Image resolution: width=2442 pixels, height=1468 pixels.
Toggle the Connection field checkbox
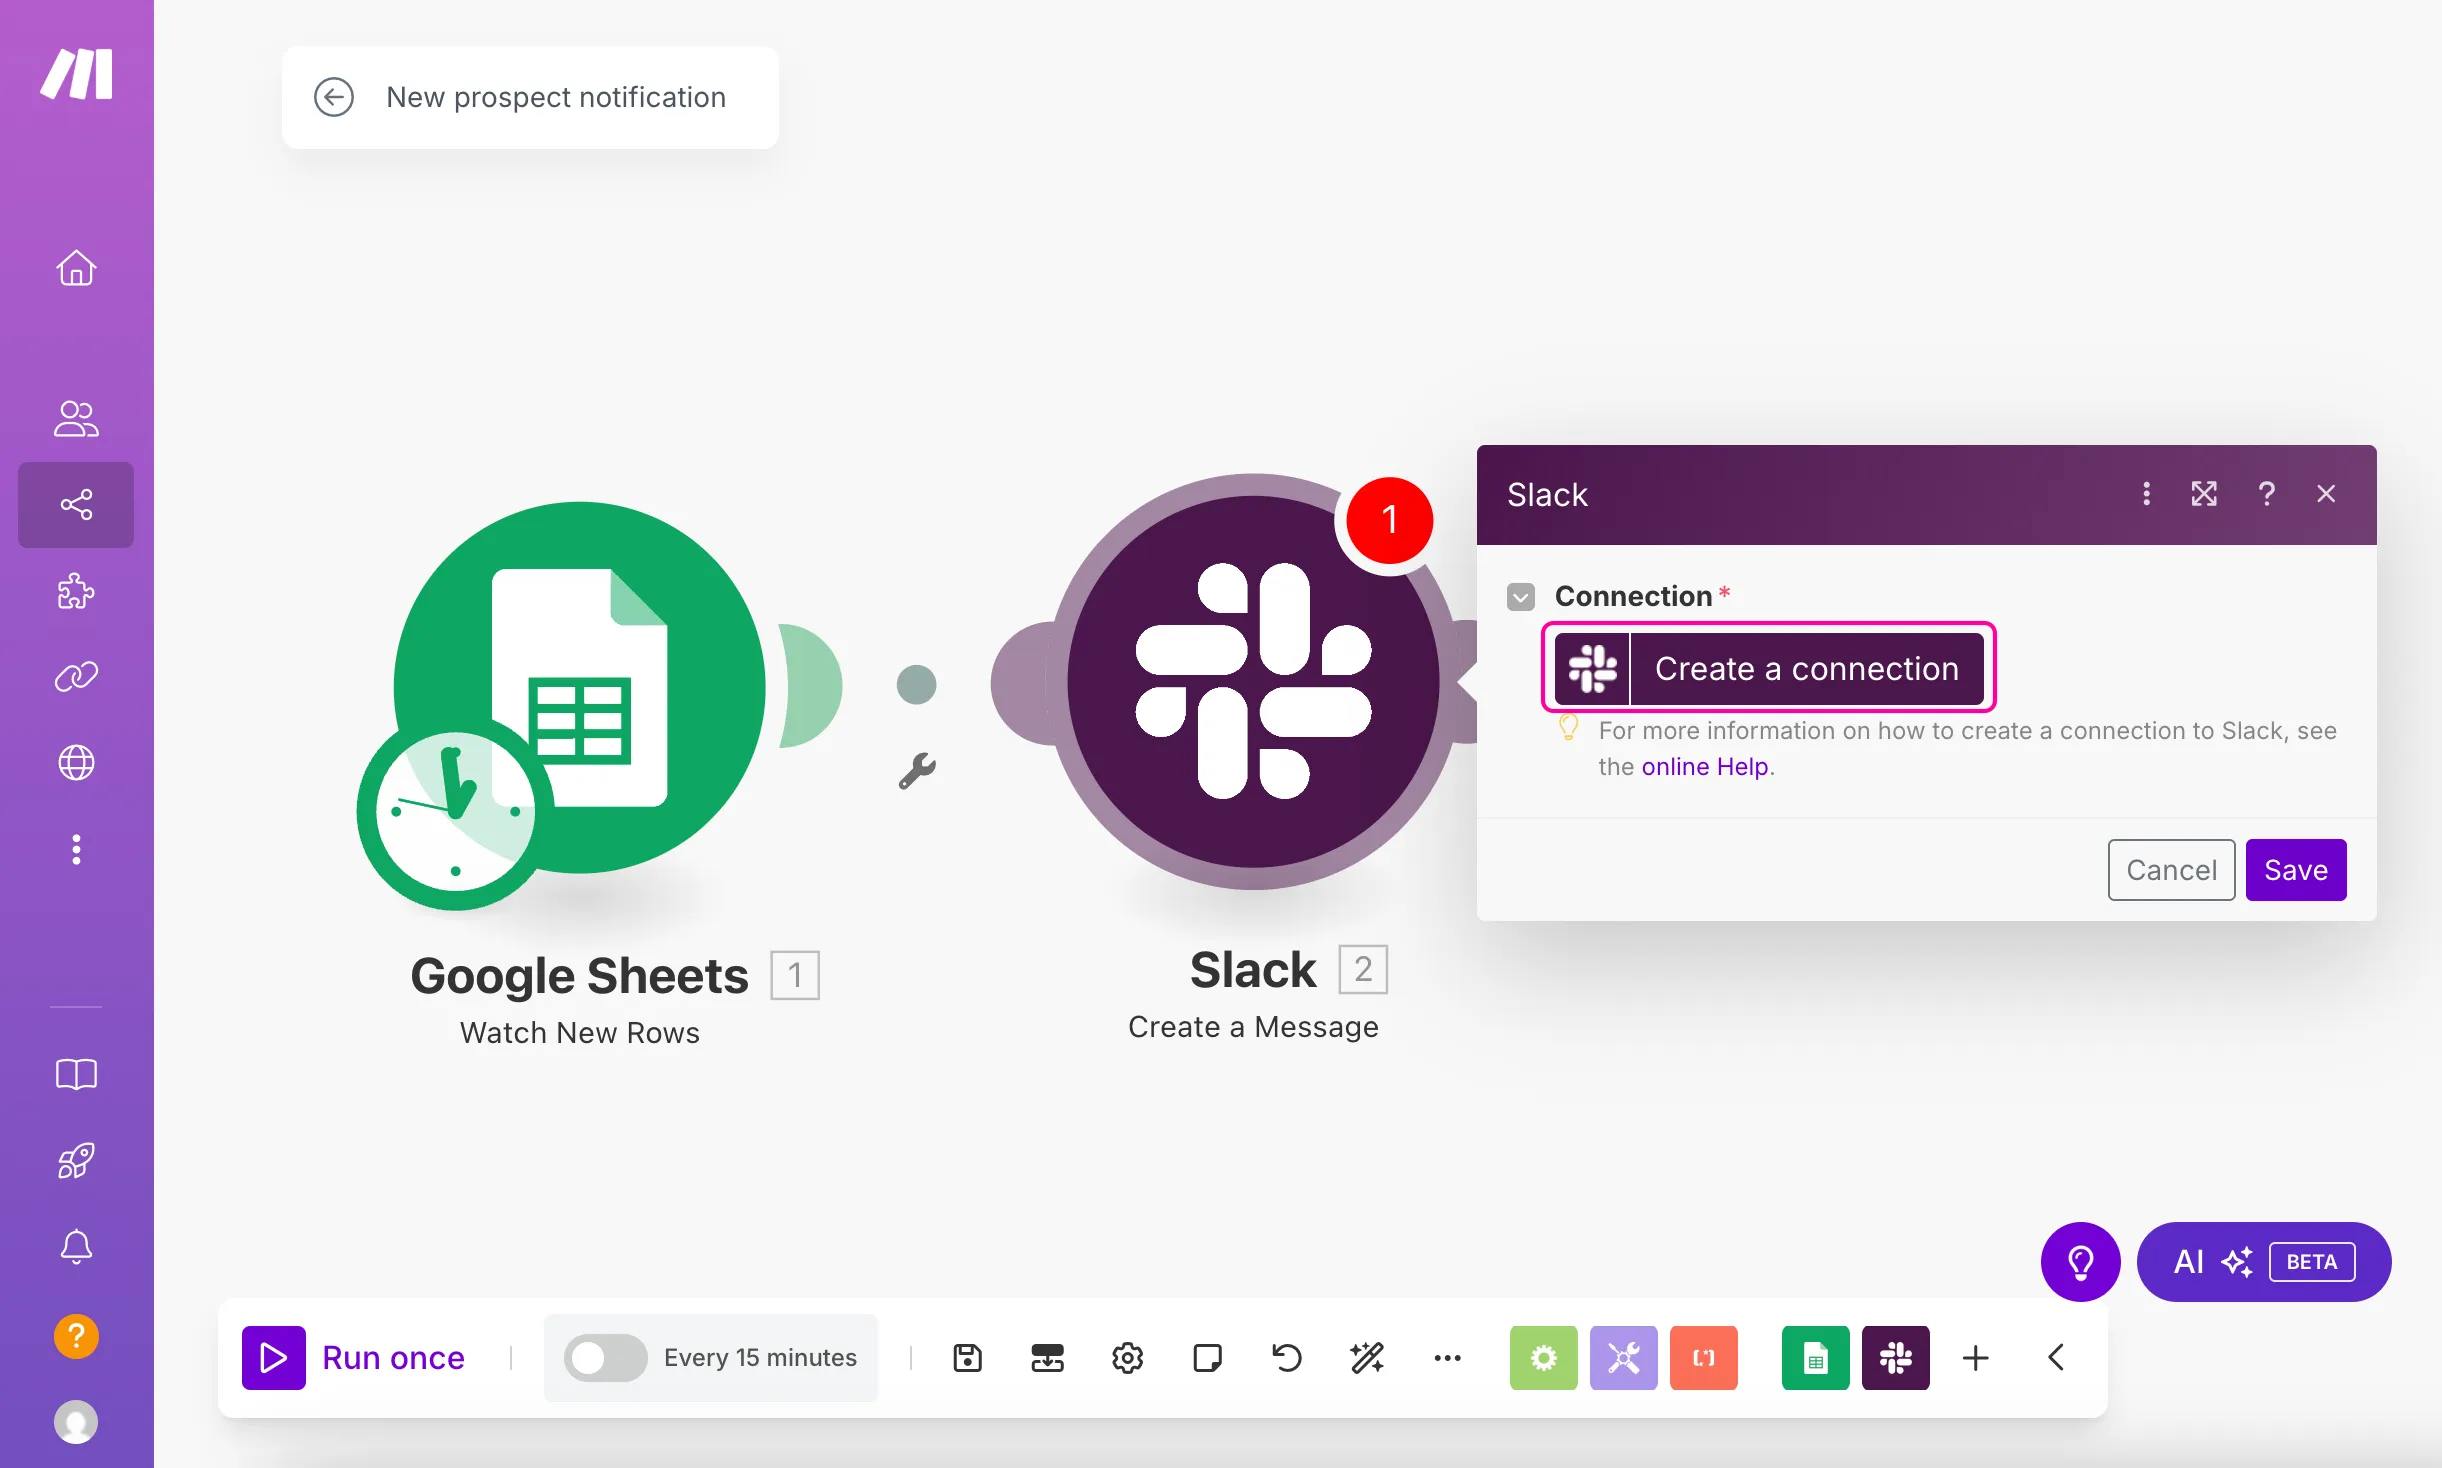(1521, 597)
